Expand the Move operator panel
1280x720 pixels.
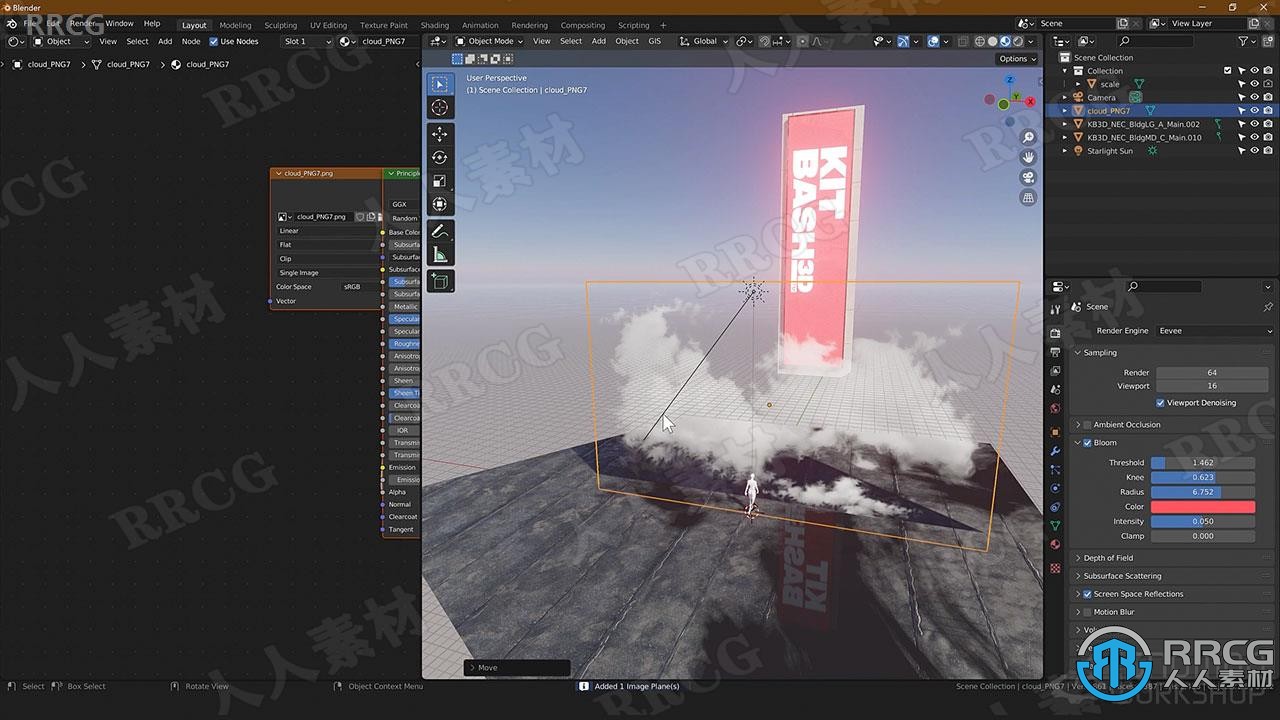tap(518, 667)
